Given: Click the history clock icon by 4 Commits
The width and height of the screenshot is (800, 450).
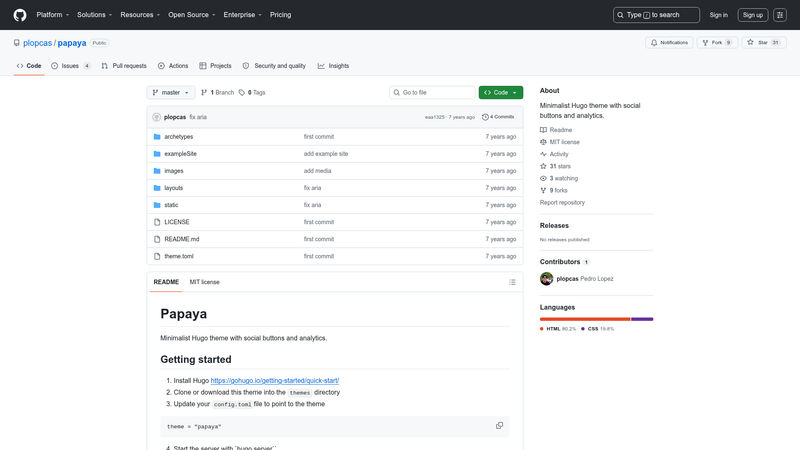Looking at the screenshot, I should [x=485, y=117].
